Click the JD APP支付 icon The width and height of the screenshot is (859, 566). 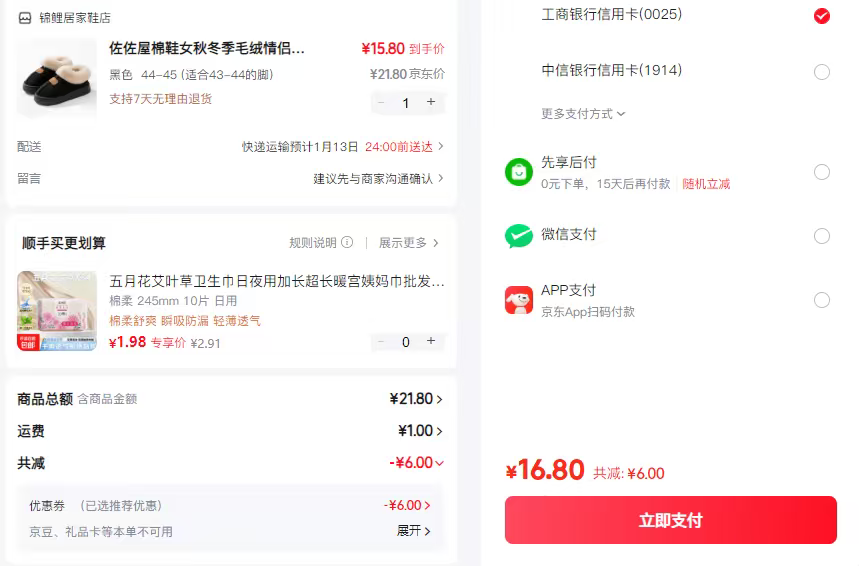coord(519,300)
